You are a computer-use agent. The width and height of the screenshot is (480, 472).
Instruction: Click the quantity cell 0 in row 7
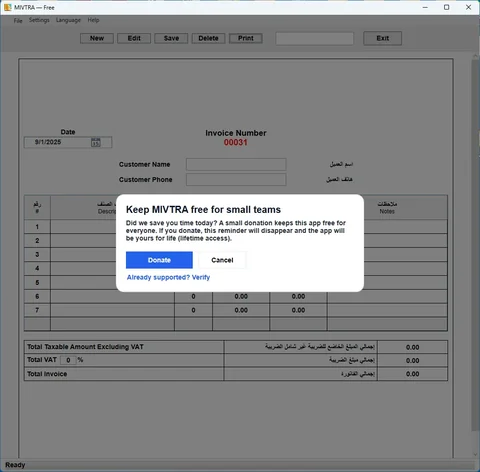(193, 310)
